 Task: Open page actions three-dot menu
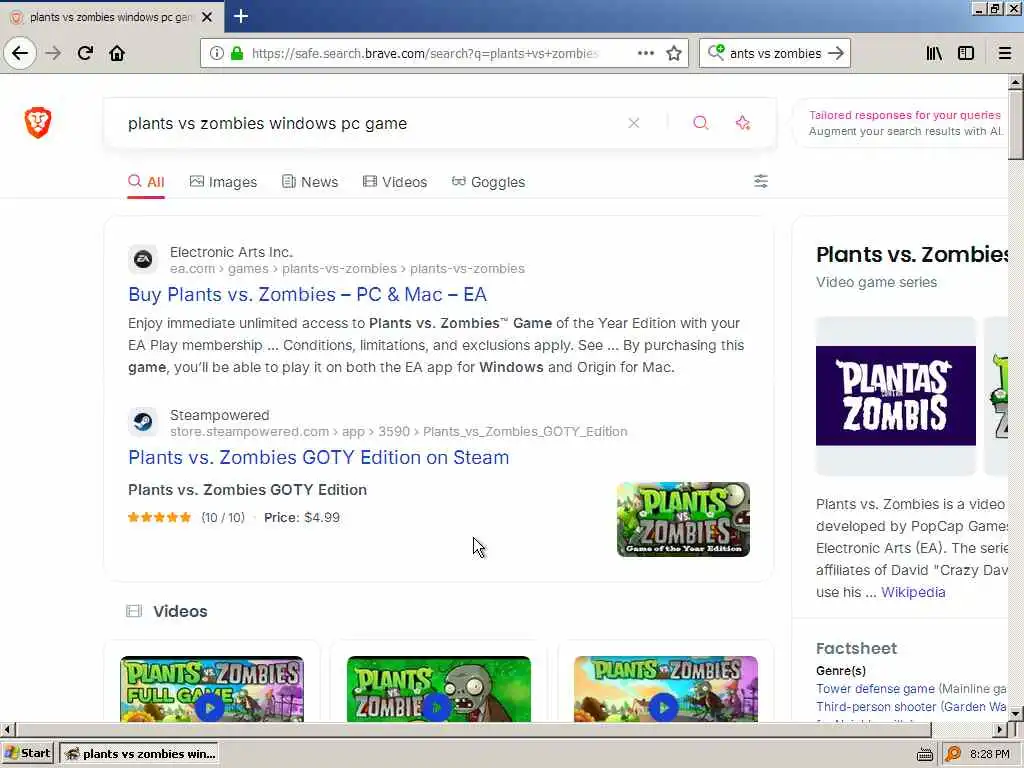pos(645,54)
